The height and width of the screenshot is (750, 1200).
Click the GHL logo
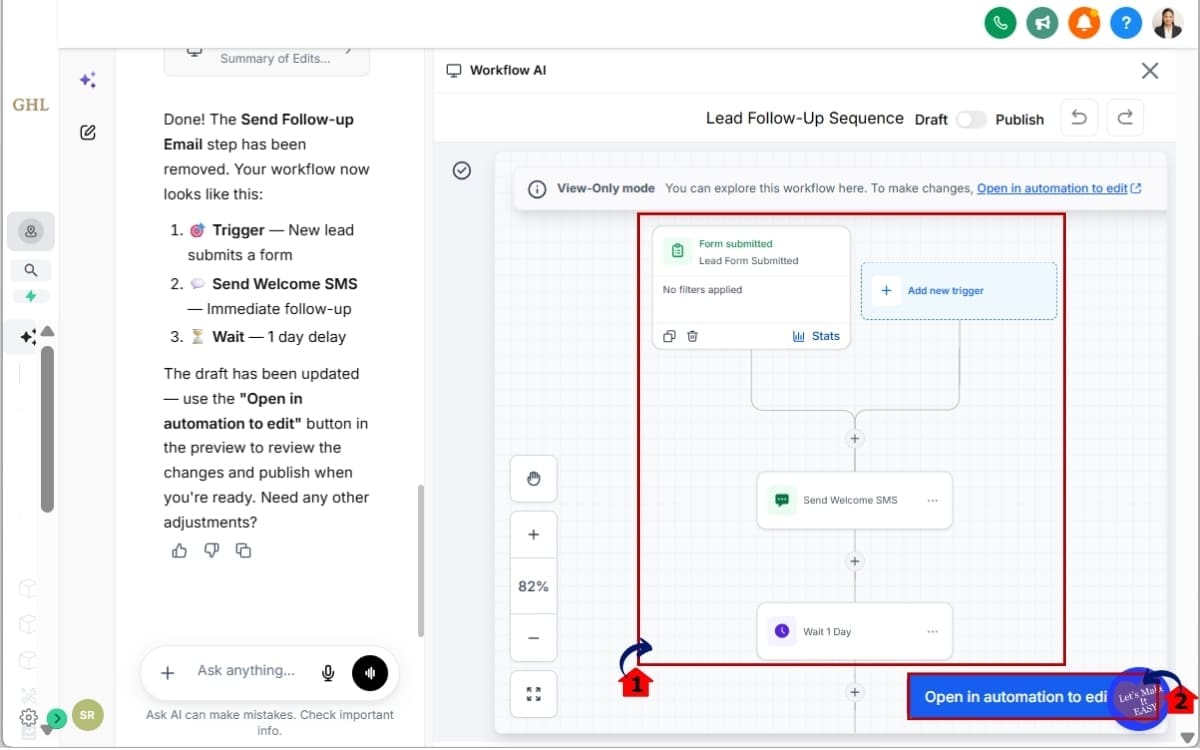coord(30,104)
